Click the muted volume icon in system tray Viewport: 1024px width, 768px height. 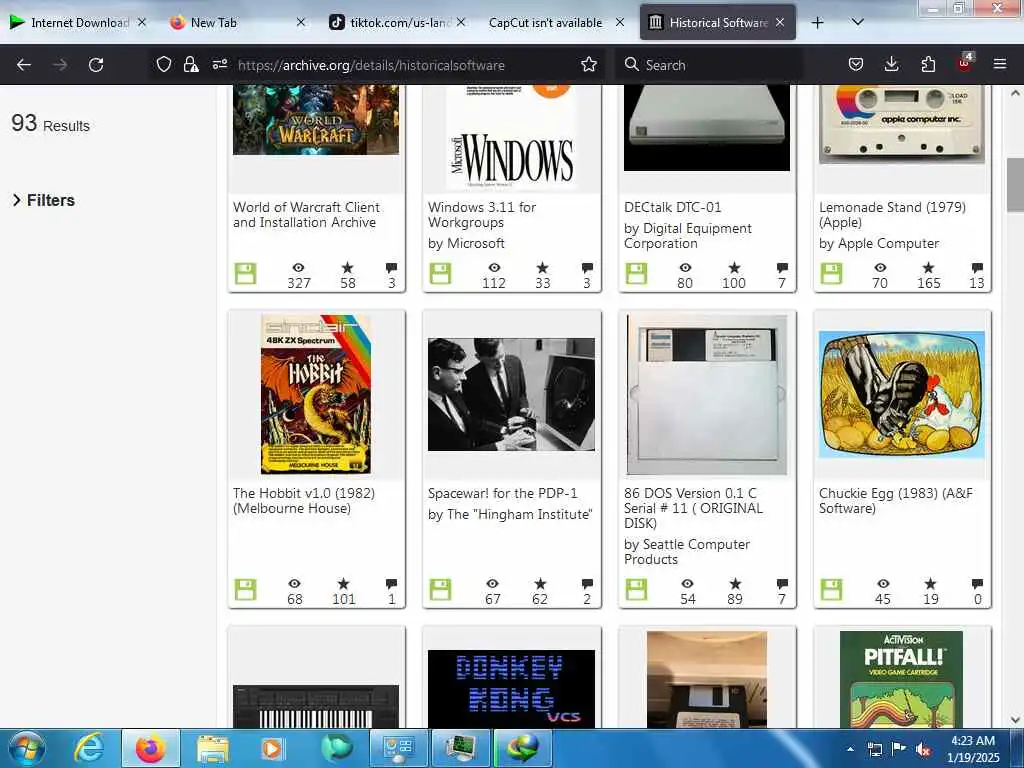pyautogui.click(x=923, y=749)
